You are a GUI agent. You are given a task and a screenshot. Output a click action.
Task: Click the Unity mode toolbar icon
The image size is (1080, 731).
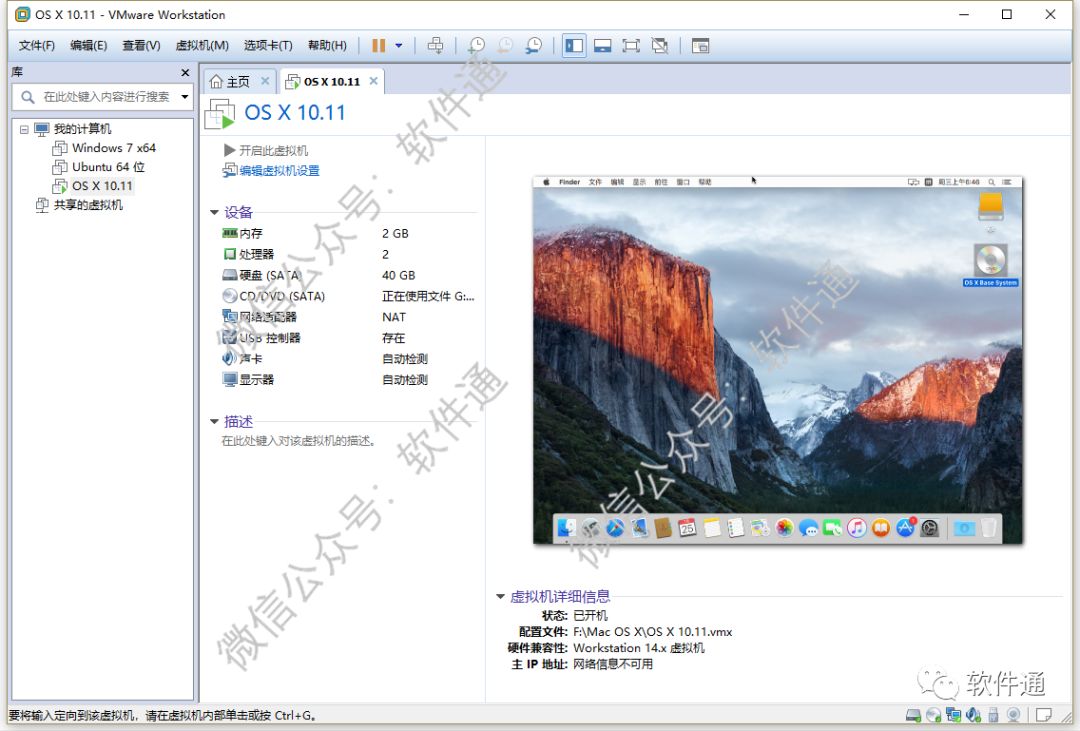660,45
